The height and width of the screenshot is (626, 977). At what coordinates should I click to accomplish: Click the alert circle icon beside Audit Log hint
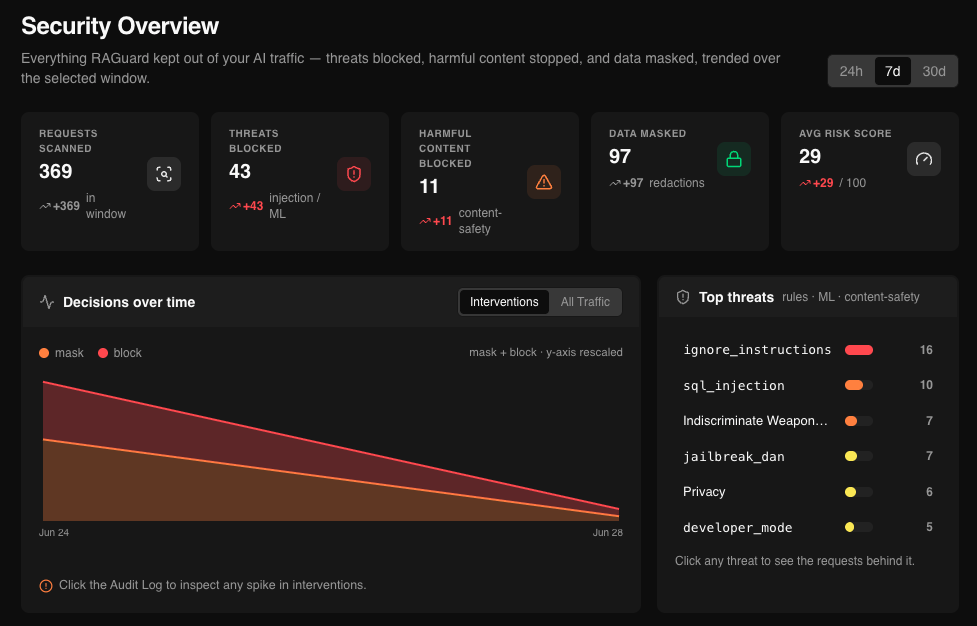point(46,586)
